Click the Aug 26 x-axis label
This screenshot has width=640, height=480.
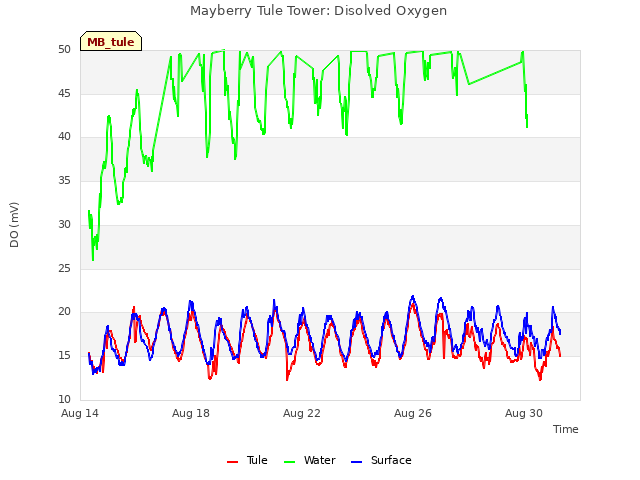click(413, 413)
